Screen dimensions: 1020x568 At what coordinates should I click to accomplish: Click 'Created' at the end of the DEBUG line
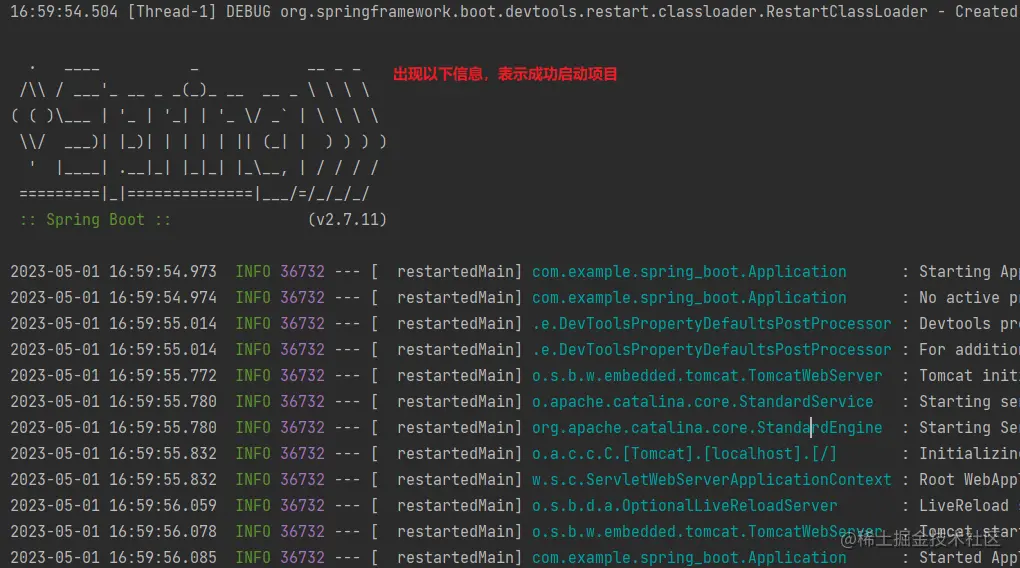987,12
